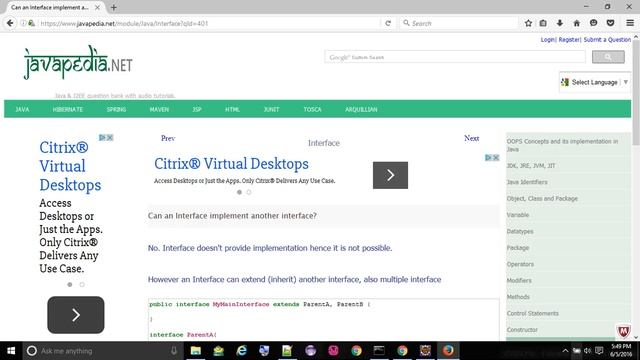The height and width of the screenshot is (360, 640).
Task: Open 'Datatypes' sidebar topic
Action: 520,231
